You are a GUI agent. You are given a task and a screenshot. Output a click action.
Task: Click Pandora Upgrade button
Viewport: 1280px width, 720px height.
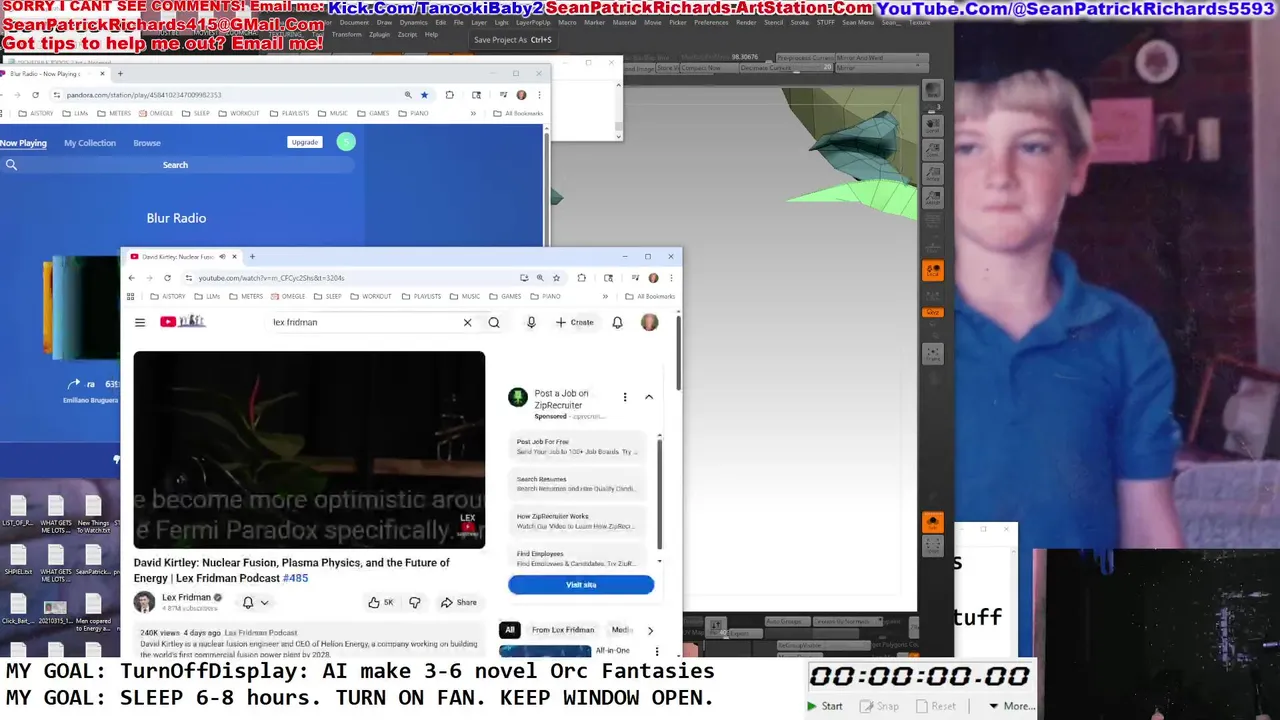coord(305,142)
